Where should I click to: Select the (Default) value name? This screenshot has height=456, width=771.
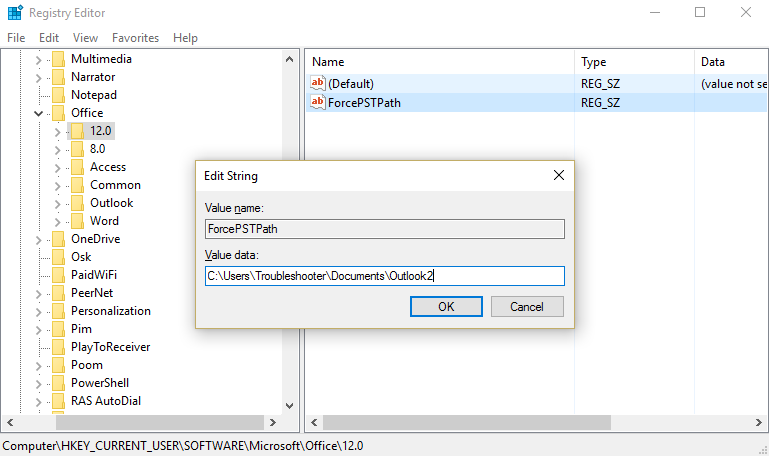point(351,84)
